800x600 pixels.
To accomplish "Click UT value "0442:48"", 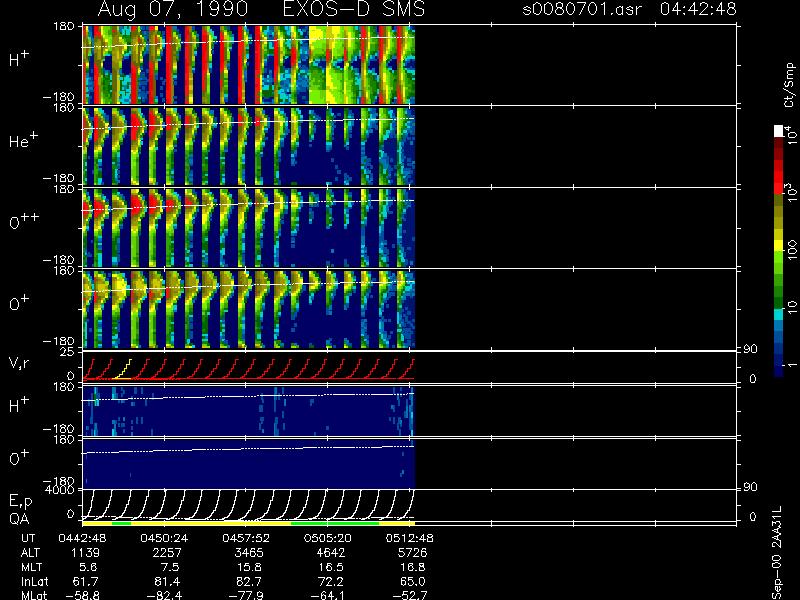I will tap(82, 538).
